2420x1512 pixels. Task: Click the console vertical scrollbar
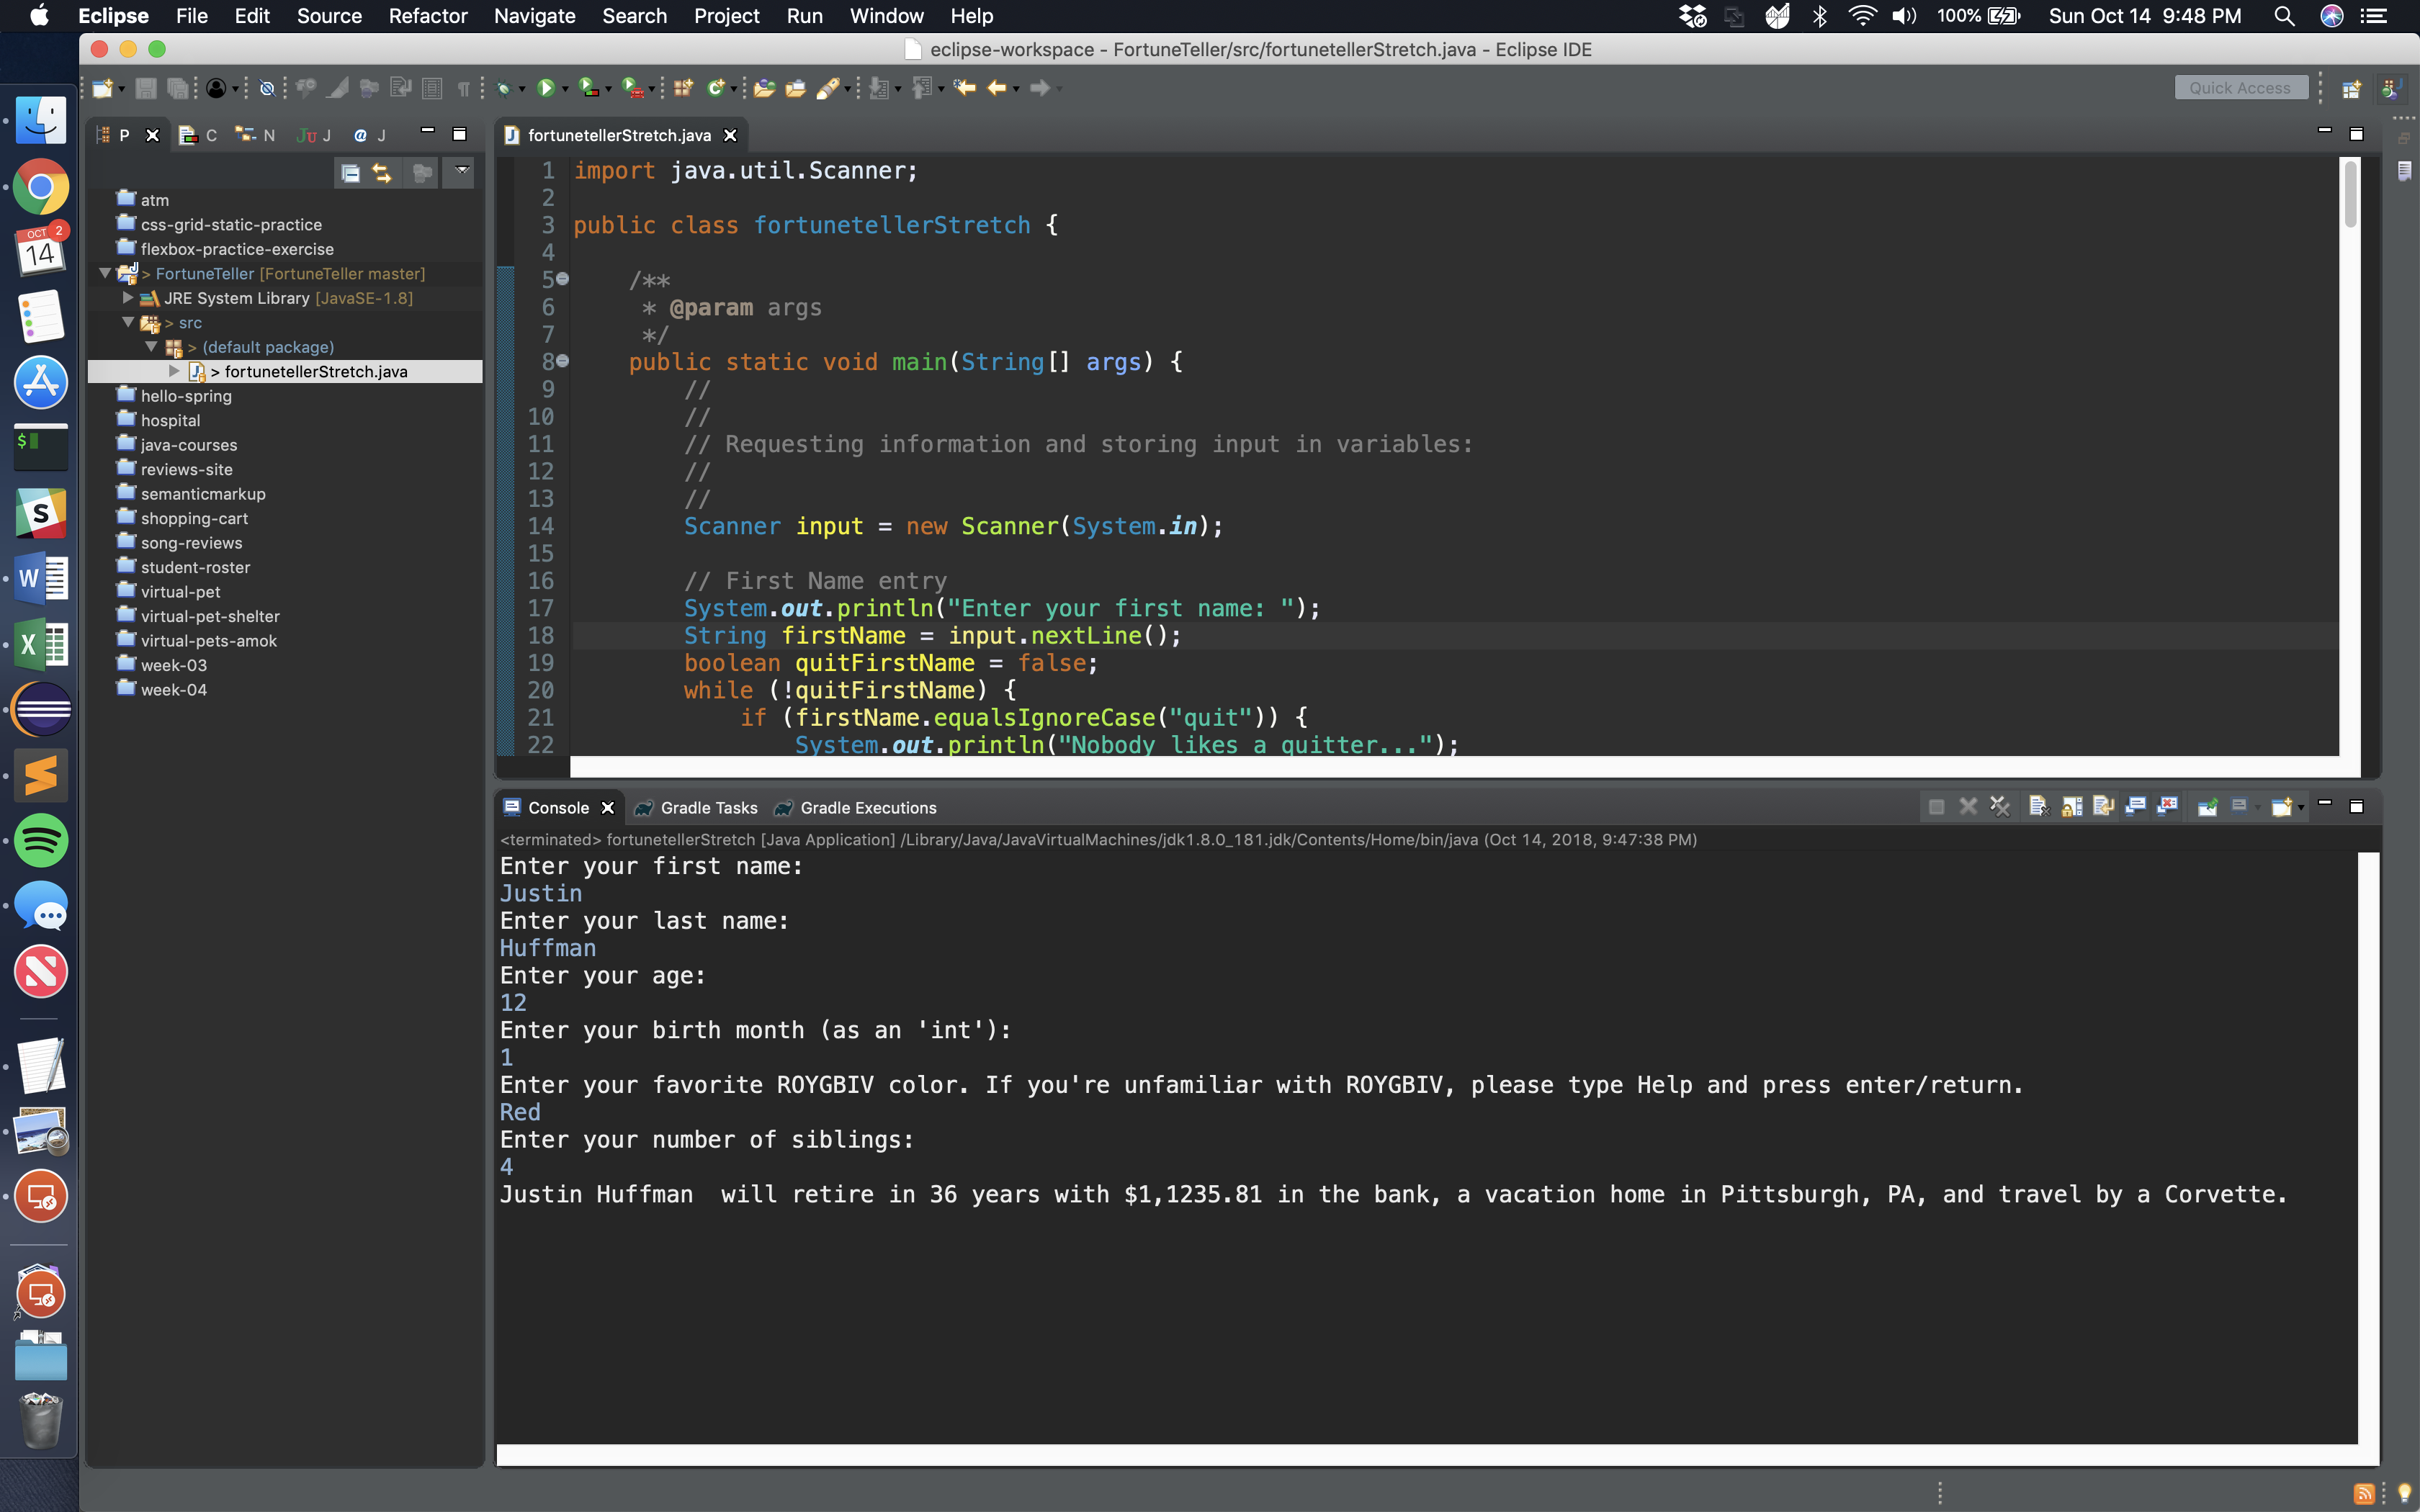2368,1148
